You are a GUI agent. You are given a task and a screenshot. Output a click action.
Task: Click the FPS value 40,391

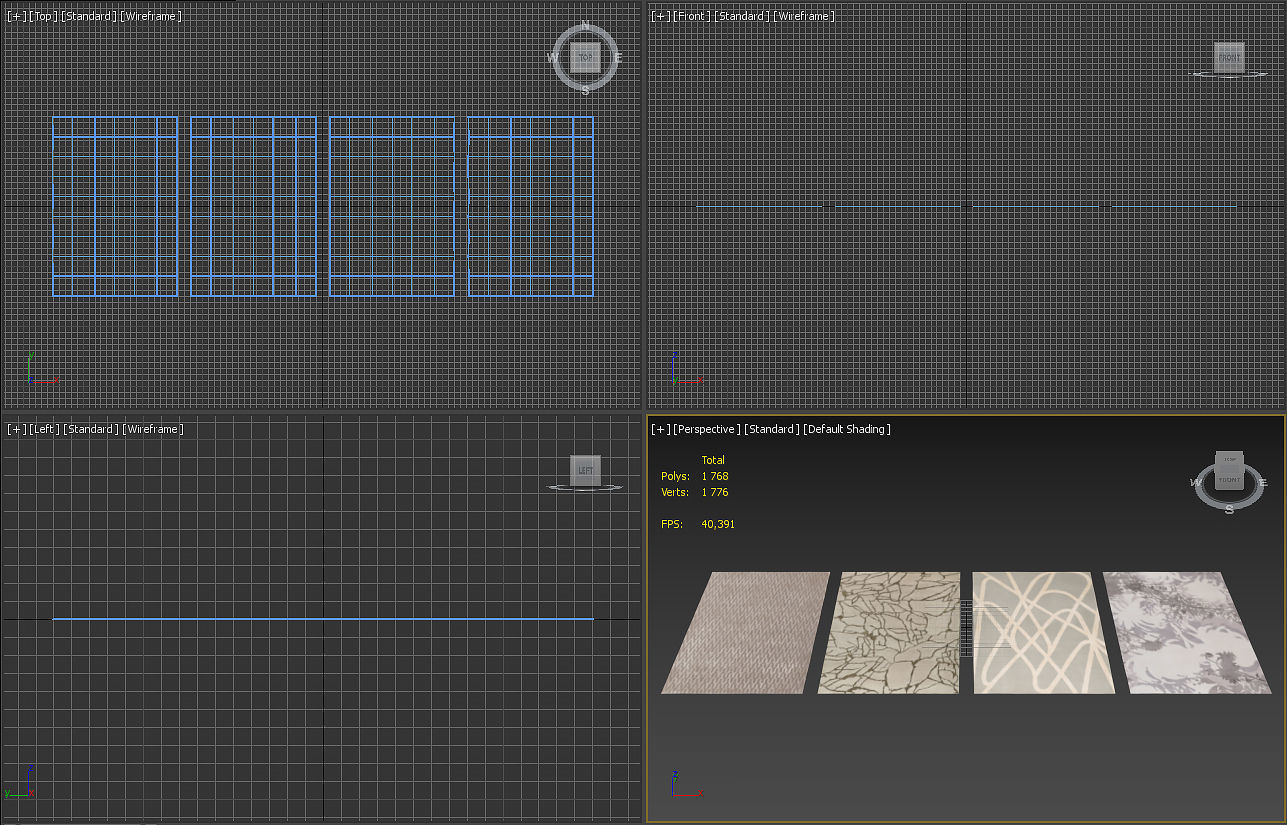coord(718,524)
